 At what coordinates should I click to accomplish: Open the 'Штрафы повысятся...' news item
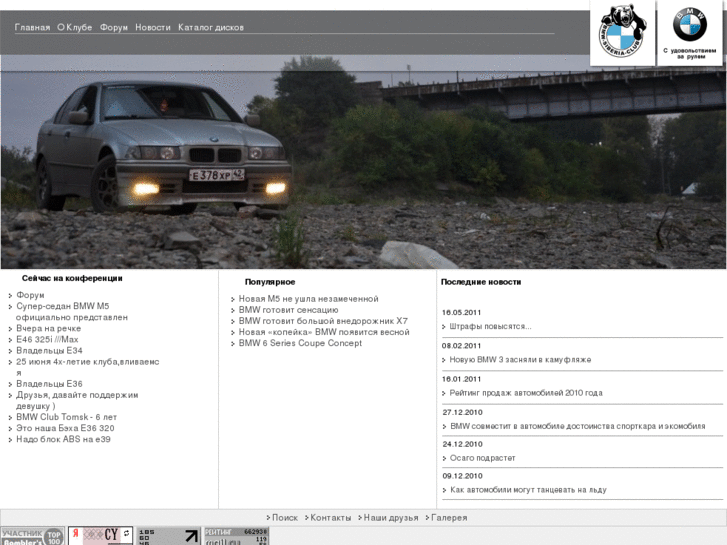click(x=491, y=327)
